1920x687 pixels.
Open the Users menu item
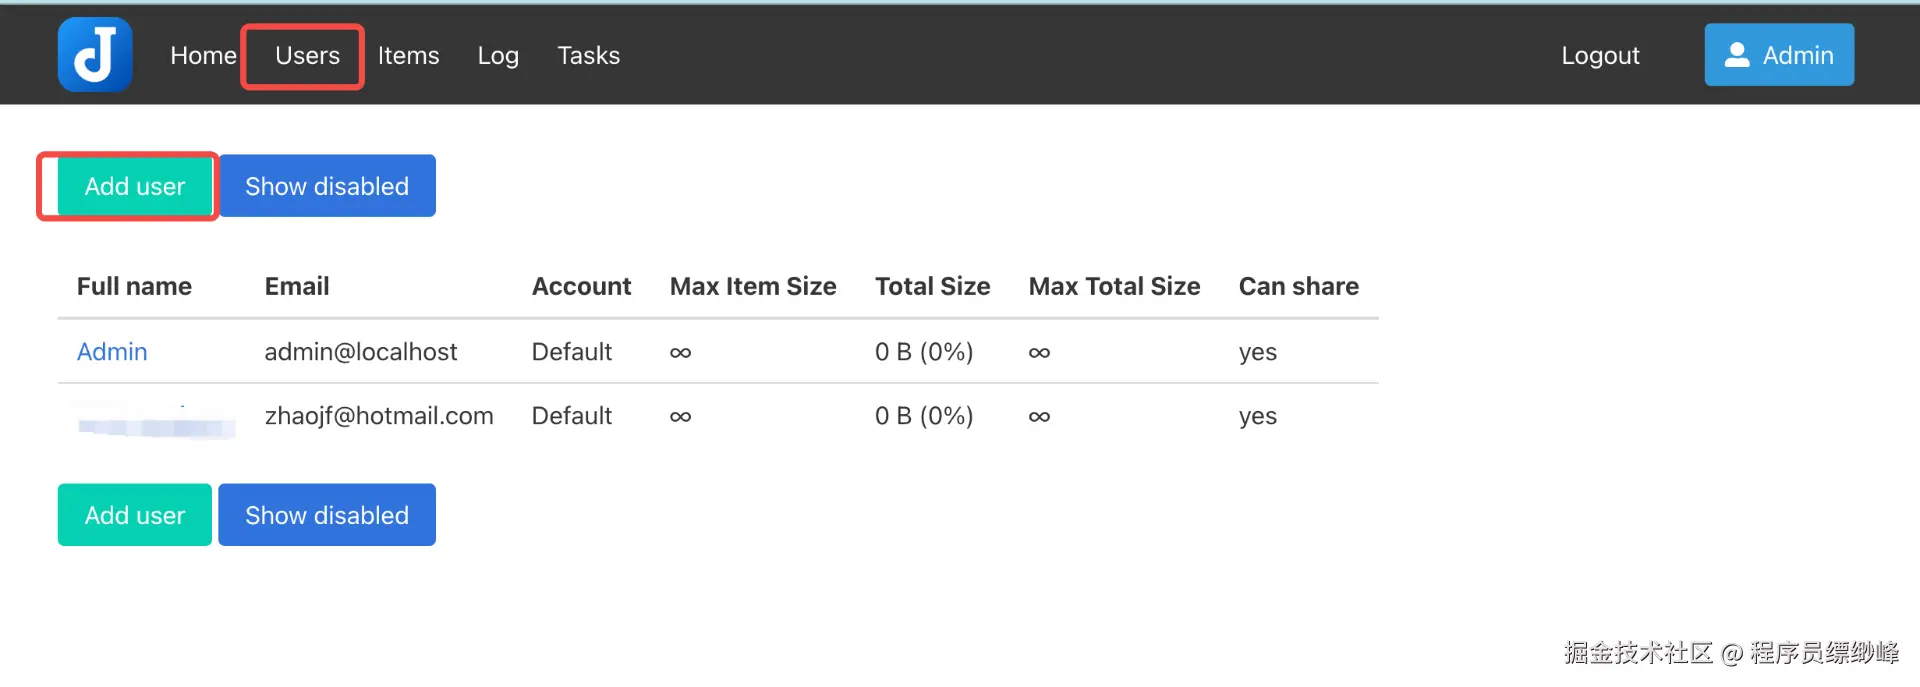(307, 56)
